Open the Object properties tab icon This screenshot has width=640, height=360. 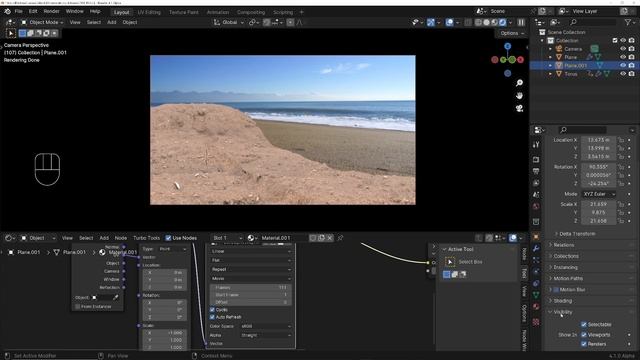(536, 237)
